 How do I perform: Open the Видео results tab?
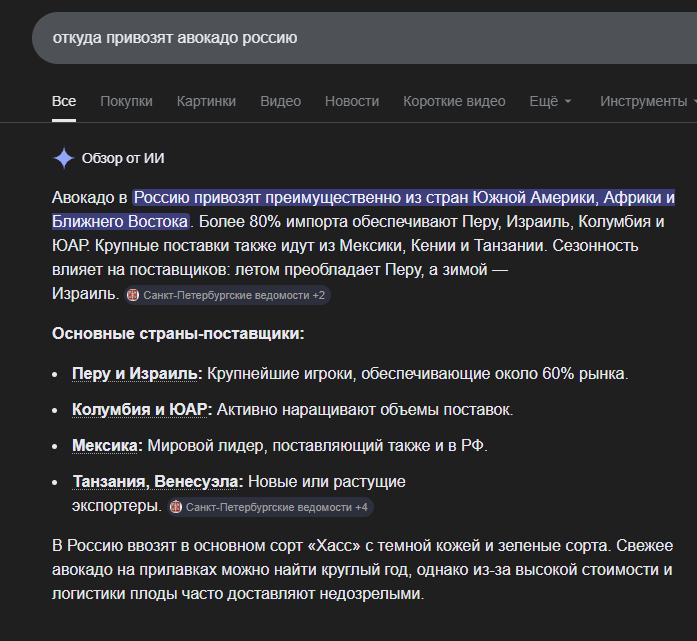coord(280,101)
